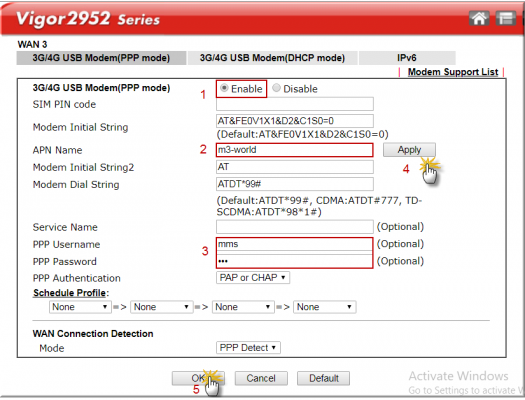The height and width of the screenshot is (400, 525).
Task: Open the menu icon beside home icon
Action: (x=505, y=18)
